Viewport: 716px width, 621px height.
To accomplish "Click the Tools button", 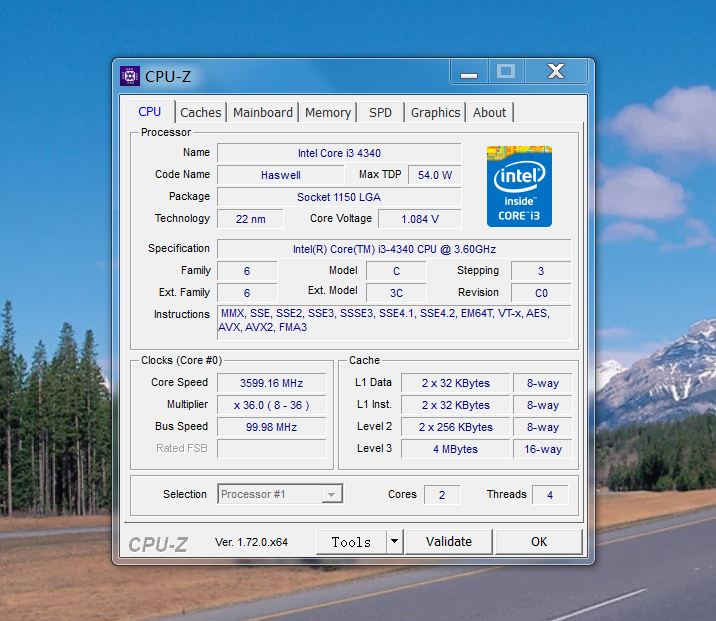I will point(351,541).
